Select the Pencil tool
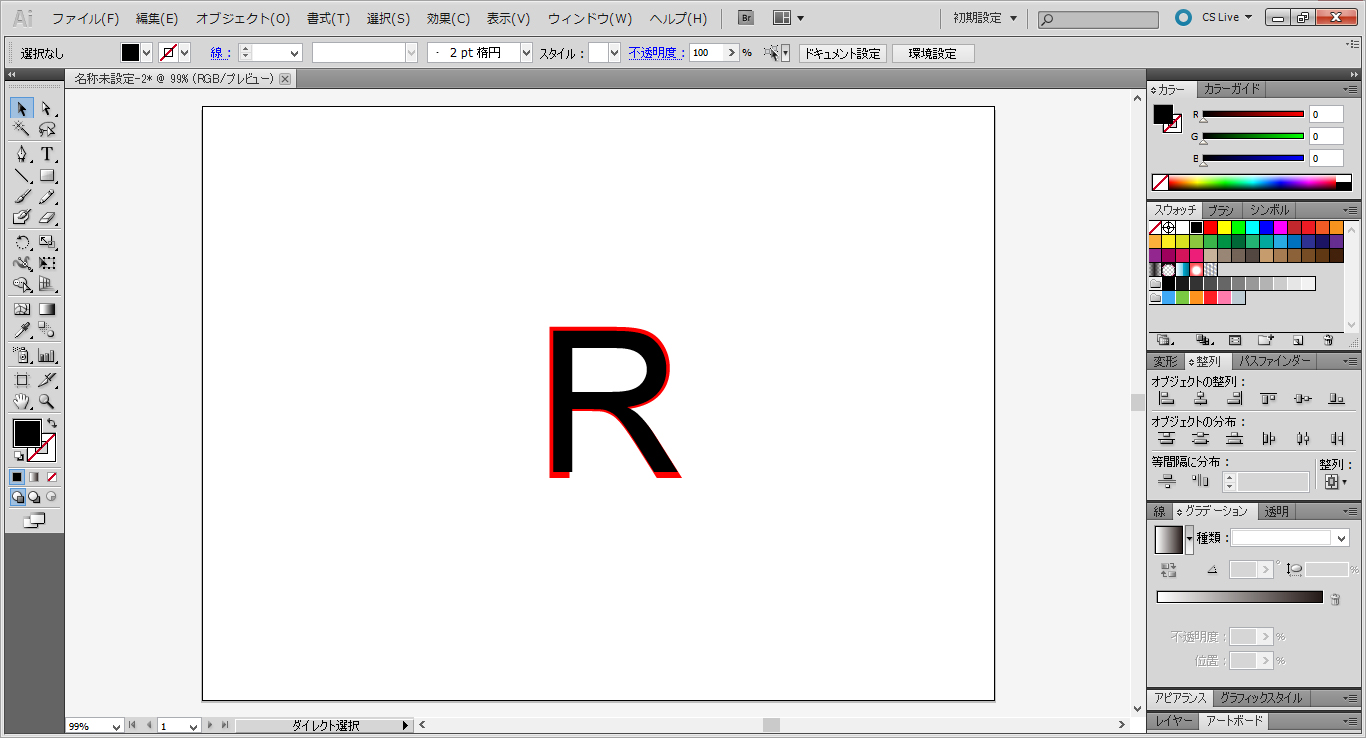This screenshot has height=738, width=1366. tap(46, 196)
